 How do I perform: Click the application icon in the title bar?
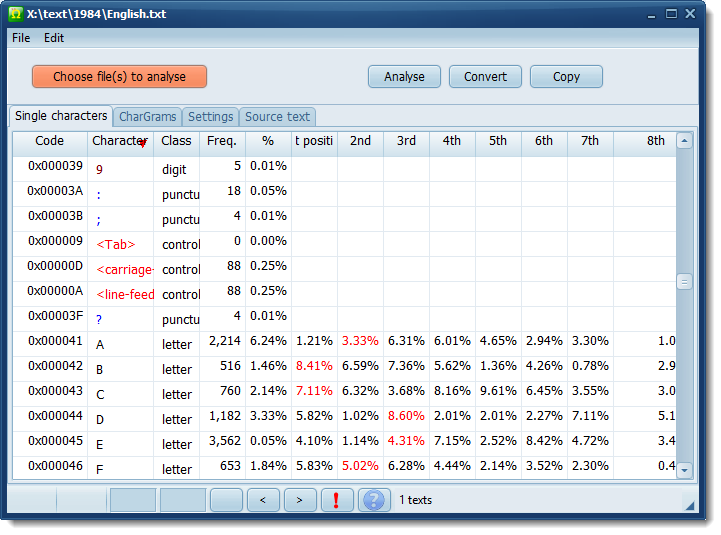15,14
